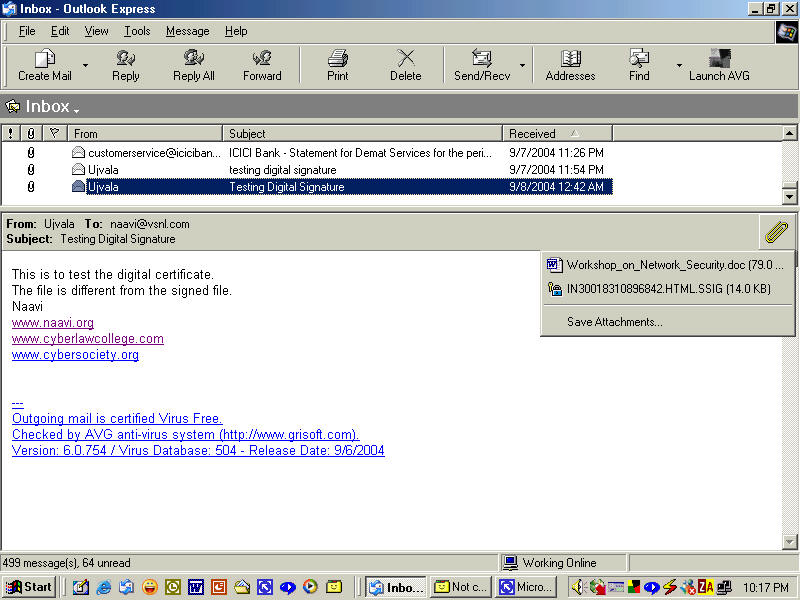Image resolution: width=800 pixels, height=600 pixels.
Task: Open the Windows Start menu
Action: pyautogui.click(x=30, y=587)
